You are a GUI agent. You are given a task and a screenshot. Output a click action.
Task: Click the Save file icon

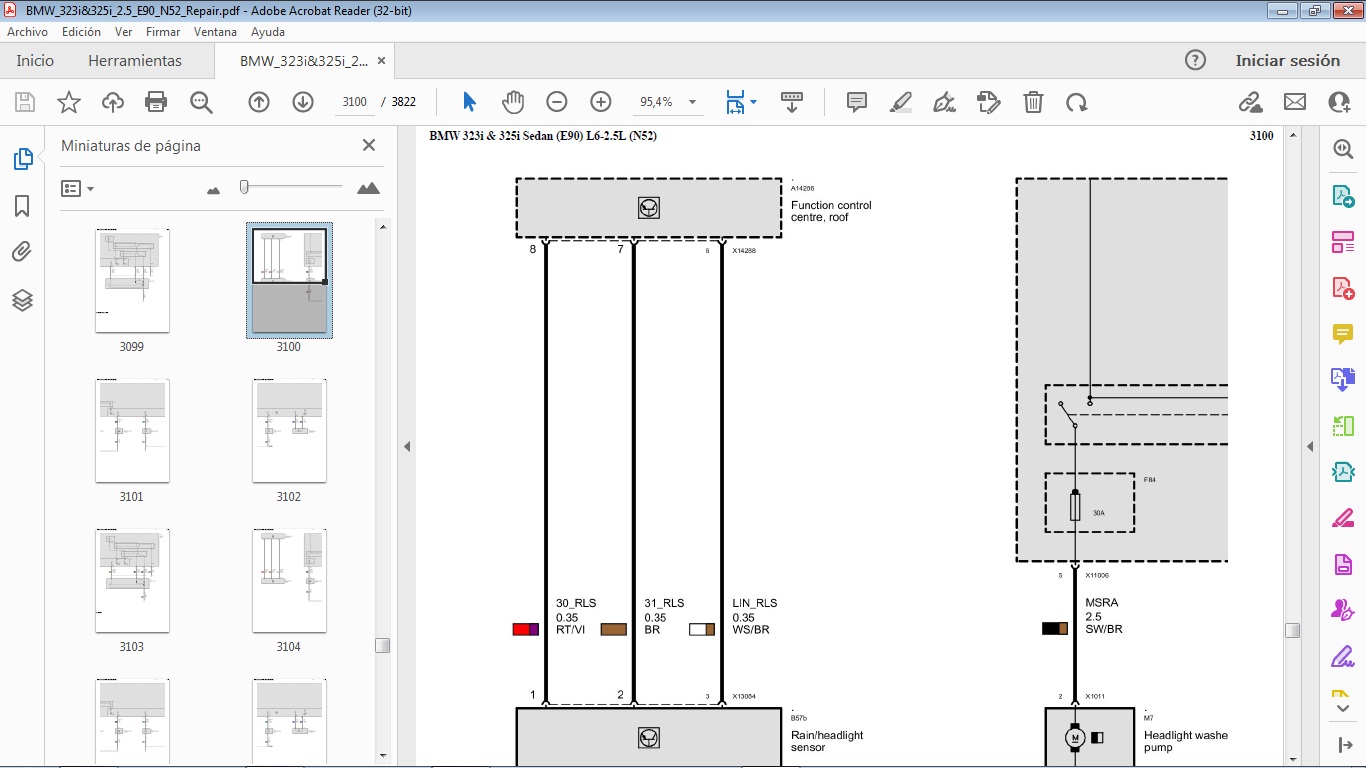click(x=25, y=102)
